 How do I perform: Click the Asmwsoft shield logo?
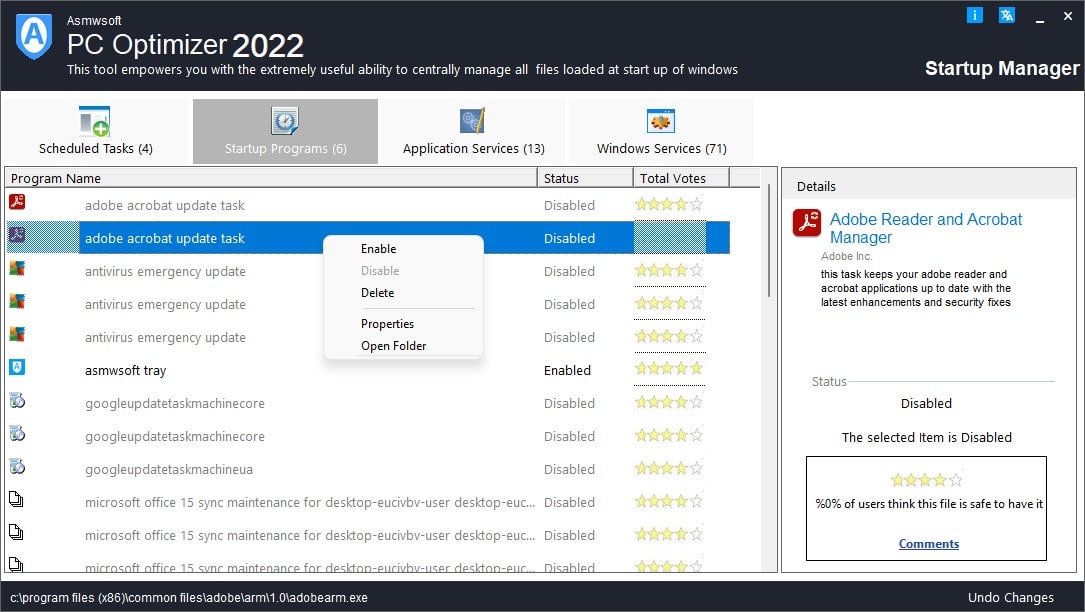click(x=34, y=37)
